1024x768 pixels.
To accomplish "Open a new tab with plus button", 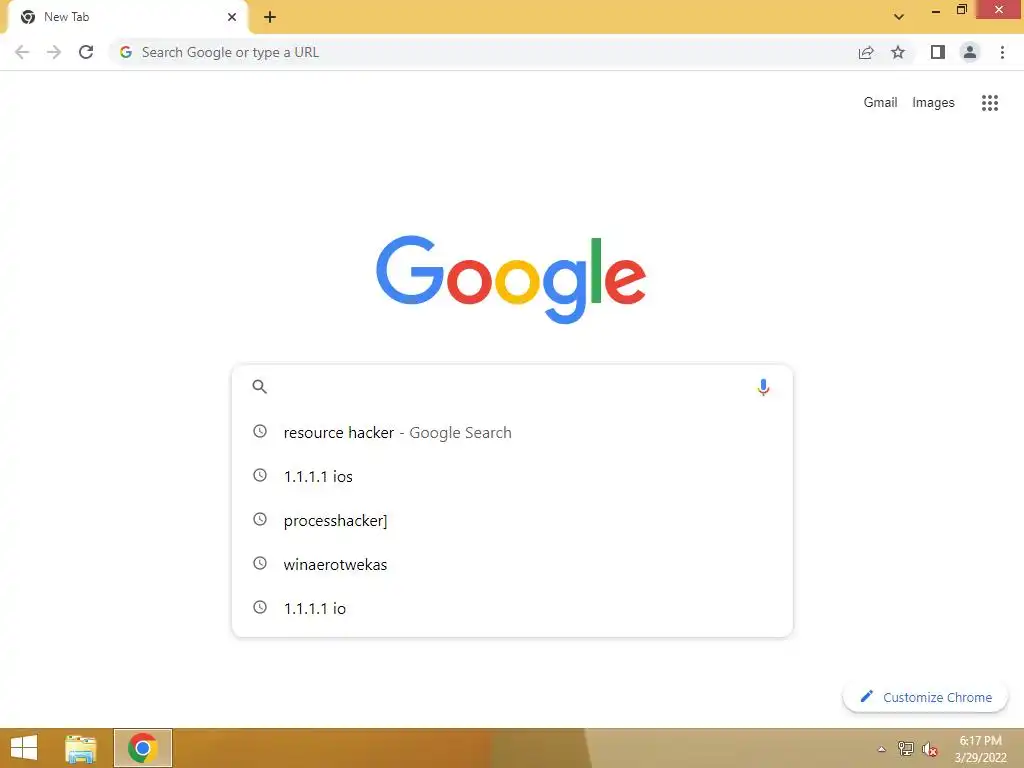I will pos(270,17).
